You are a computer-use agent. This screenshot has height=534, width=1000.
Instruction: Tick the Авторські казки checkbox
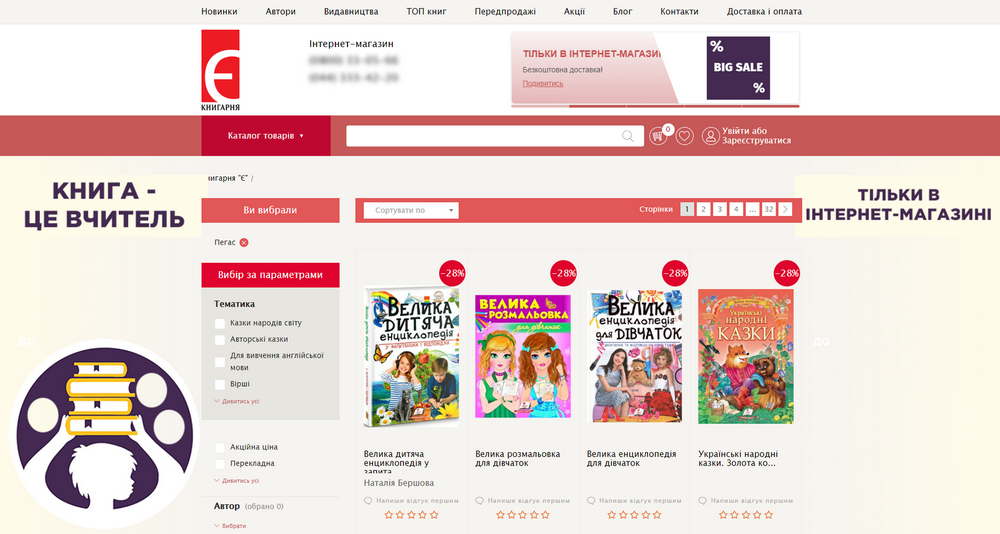220,339
